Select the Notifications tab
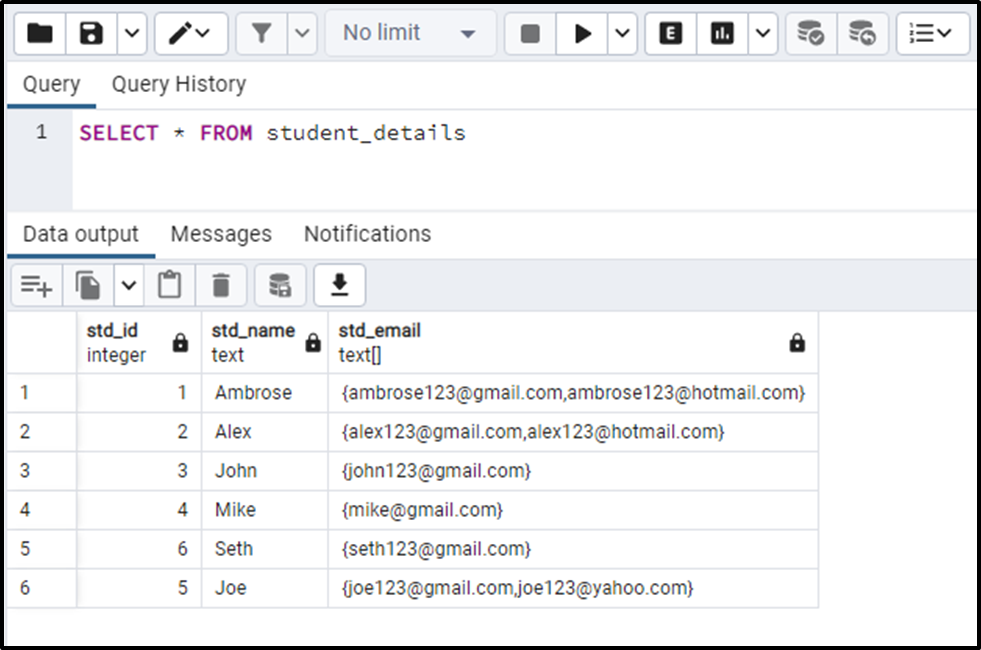This screenshot has height=650, width=981. [367, 233]
